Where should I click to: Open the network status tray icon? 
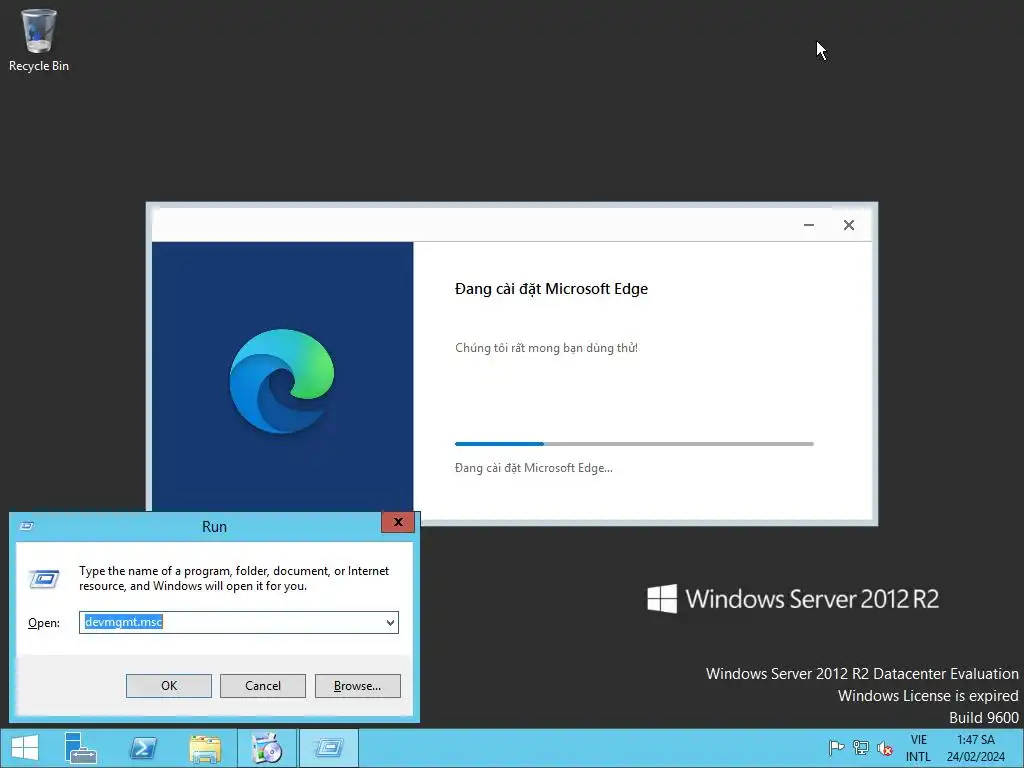(861, 748)
